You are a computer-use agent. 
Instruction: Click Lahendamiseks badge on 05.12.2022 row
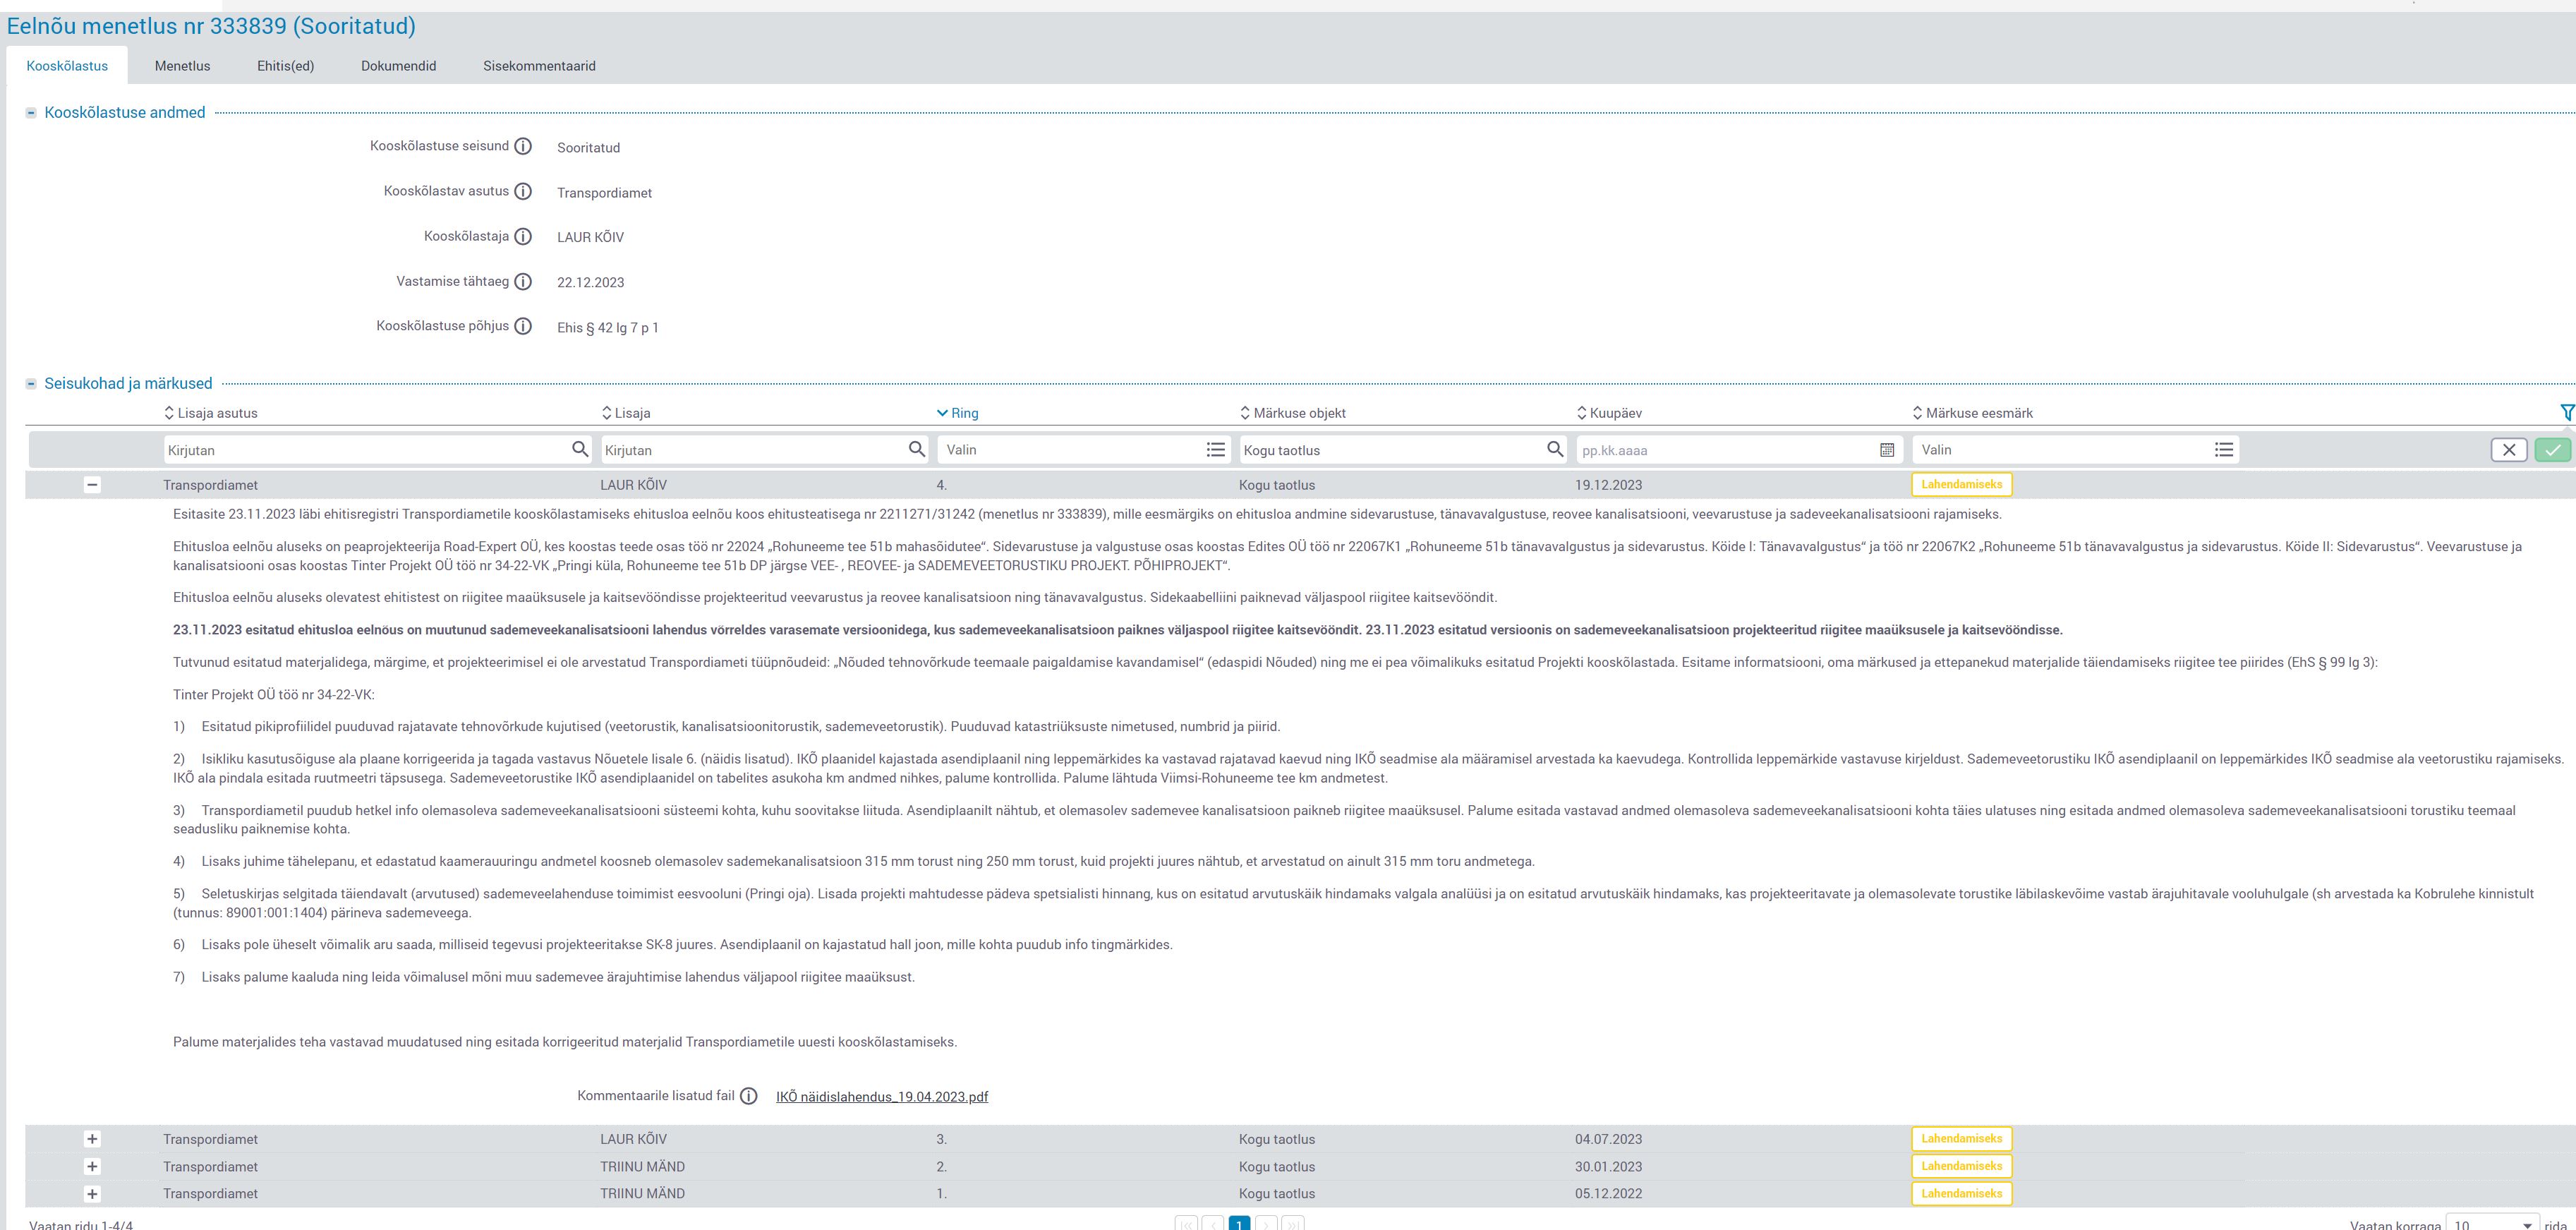coord(1961,1193)
